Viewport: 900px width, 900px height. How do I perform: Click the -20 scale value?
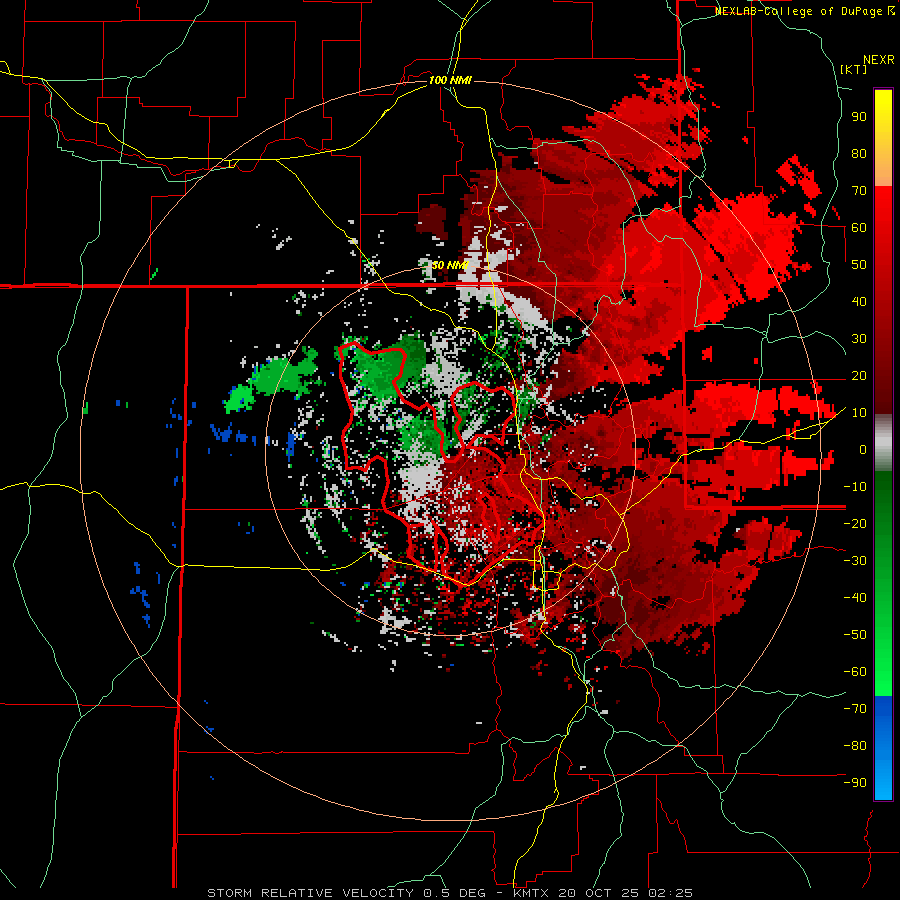(855, 523)
